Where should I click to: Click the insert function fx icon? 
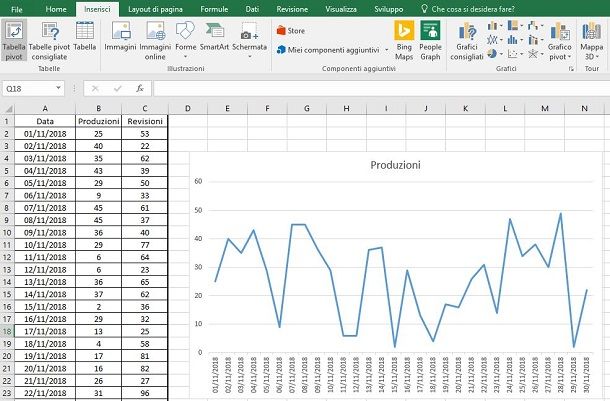pyautogui.click(x=140, y=89)
